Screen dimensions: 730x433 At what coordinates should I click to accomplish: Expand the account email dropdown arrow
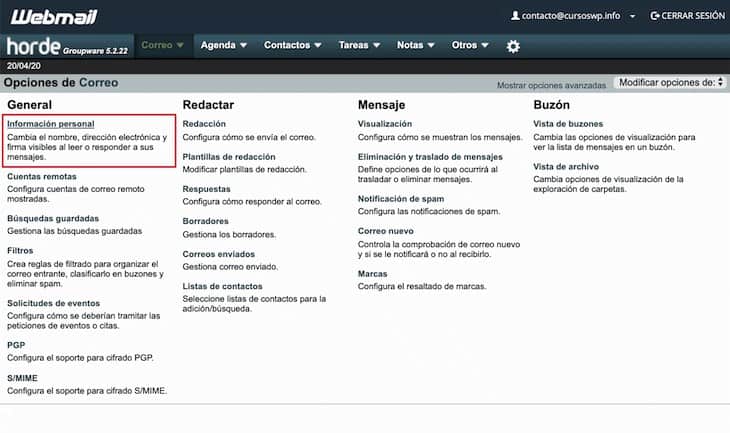(x=633, y=17)
